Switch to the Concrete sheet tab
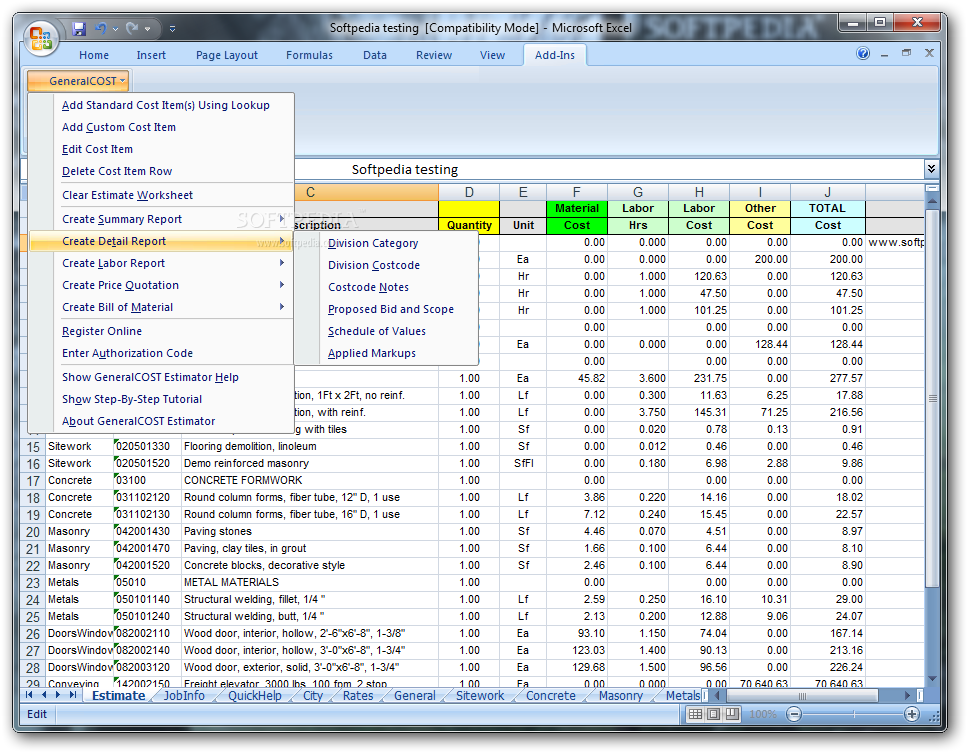This screenshot has height=753, width=968. point(551,696)
